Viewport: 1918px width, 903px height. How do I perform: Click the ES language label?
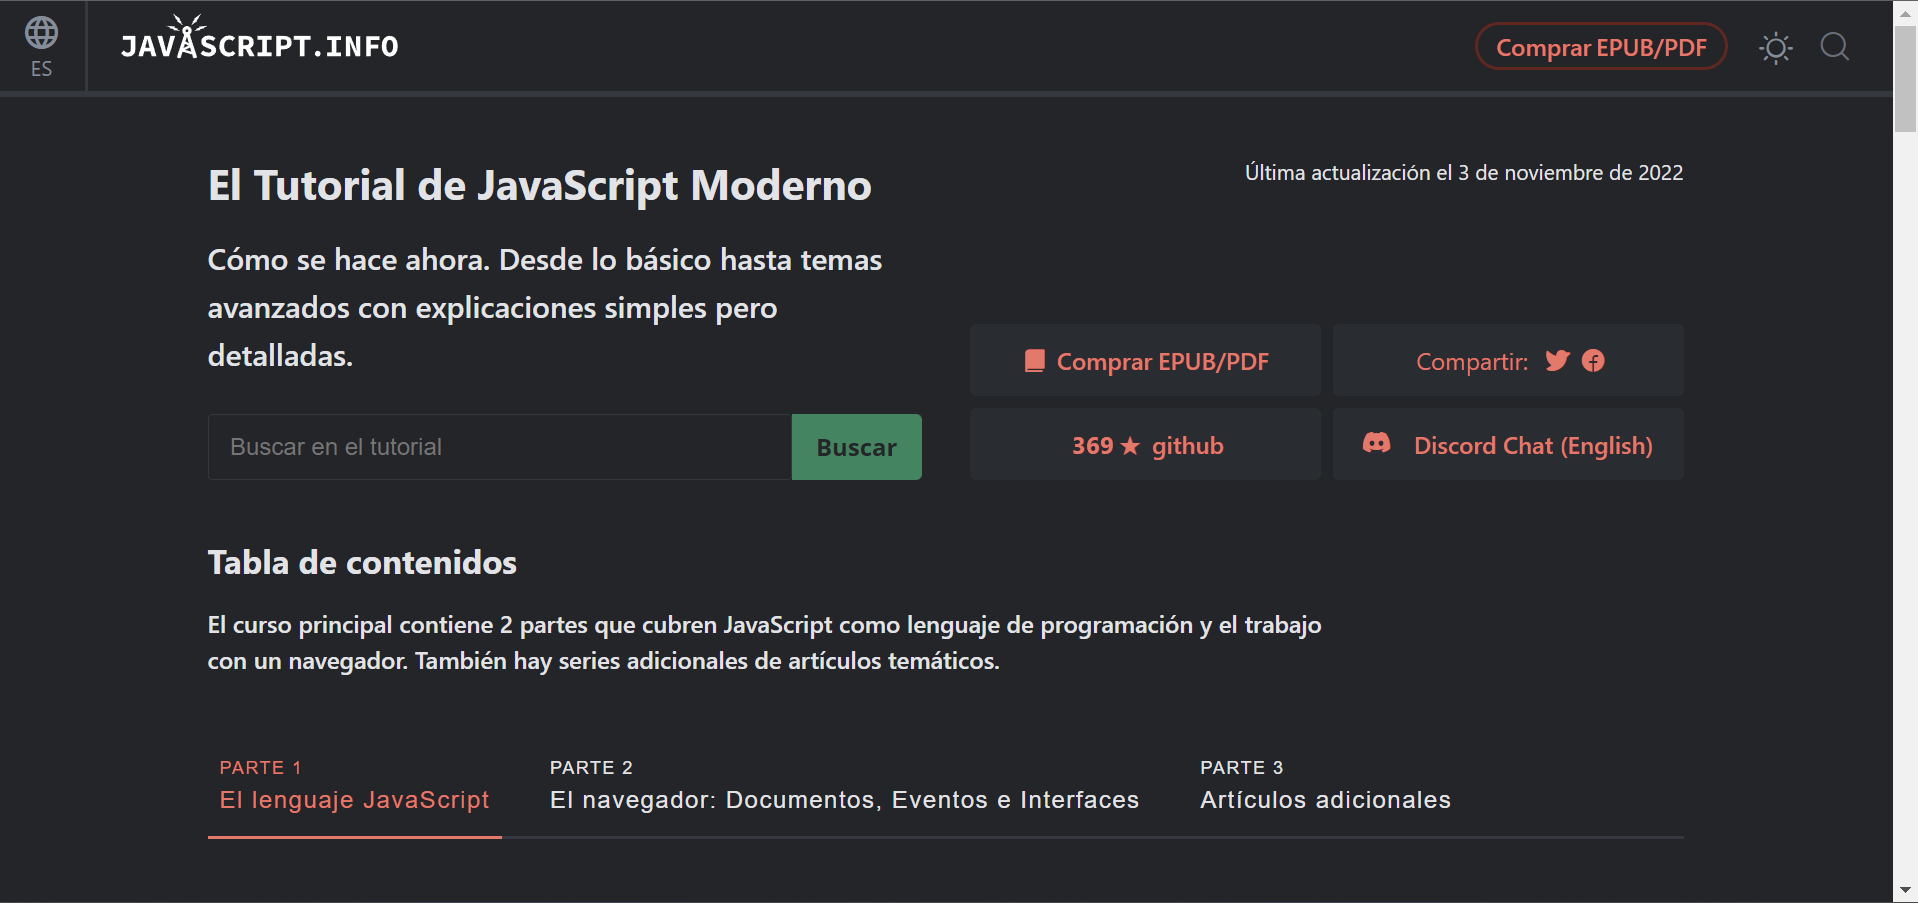[x=41, y=69]
